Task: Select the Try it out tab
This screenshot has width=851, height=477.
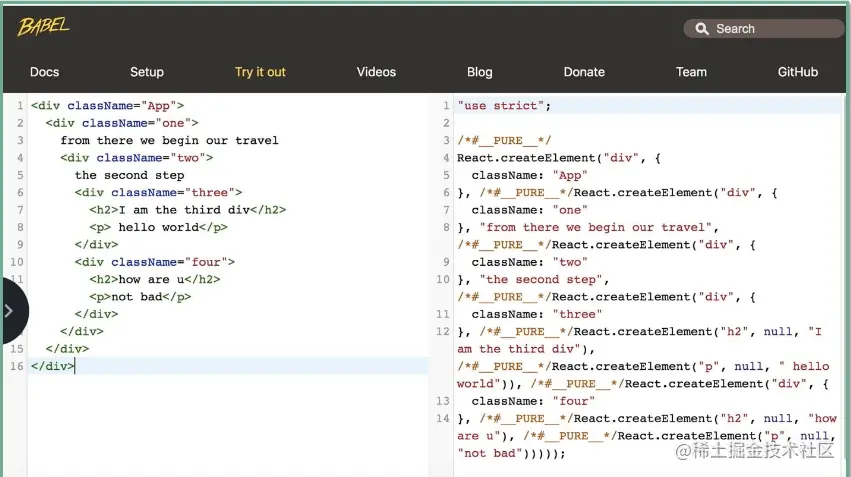Action: (x=260, y=72)
